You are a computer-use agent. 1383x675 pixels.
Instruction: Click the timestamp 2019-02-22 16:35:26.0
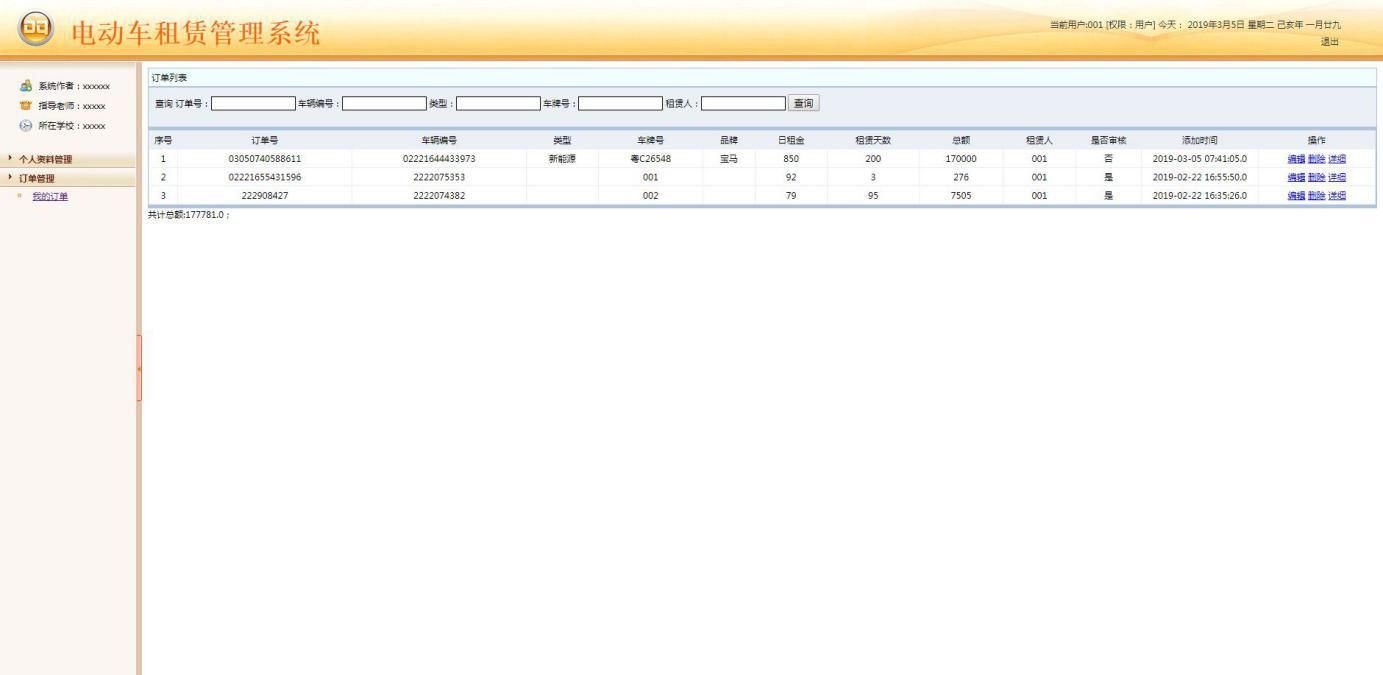coord(1199,196)
